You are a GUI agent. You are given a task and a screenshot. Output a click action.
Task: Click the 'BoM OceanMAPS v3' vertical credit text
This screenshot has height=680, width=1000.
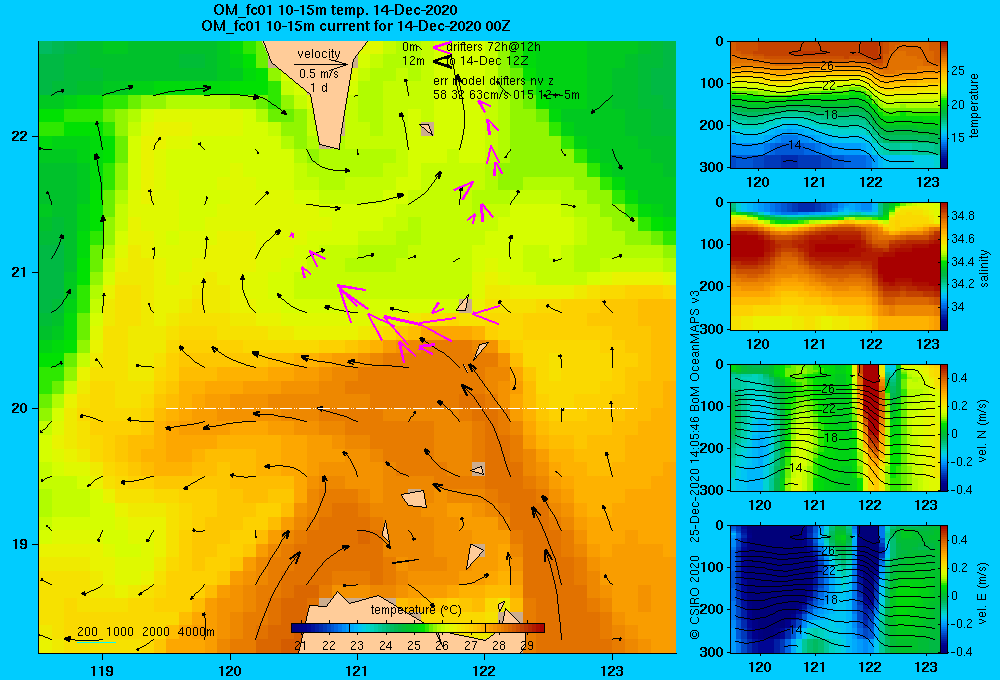click(695, 351)
